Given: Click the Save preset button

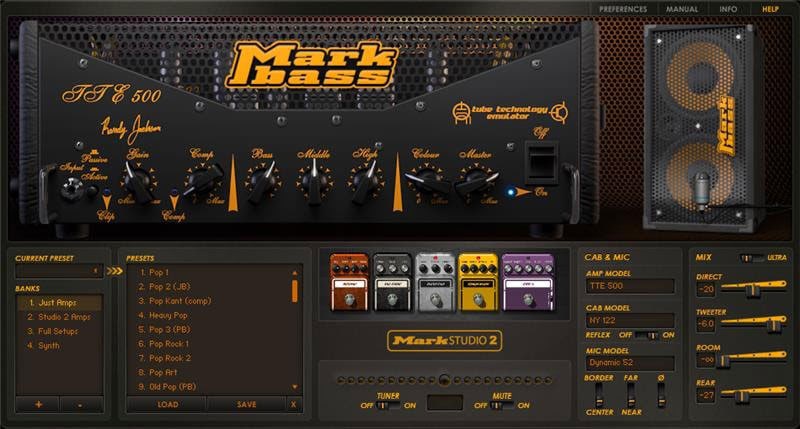Looking at the screenshot, I should point(246,404).
